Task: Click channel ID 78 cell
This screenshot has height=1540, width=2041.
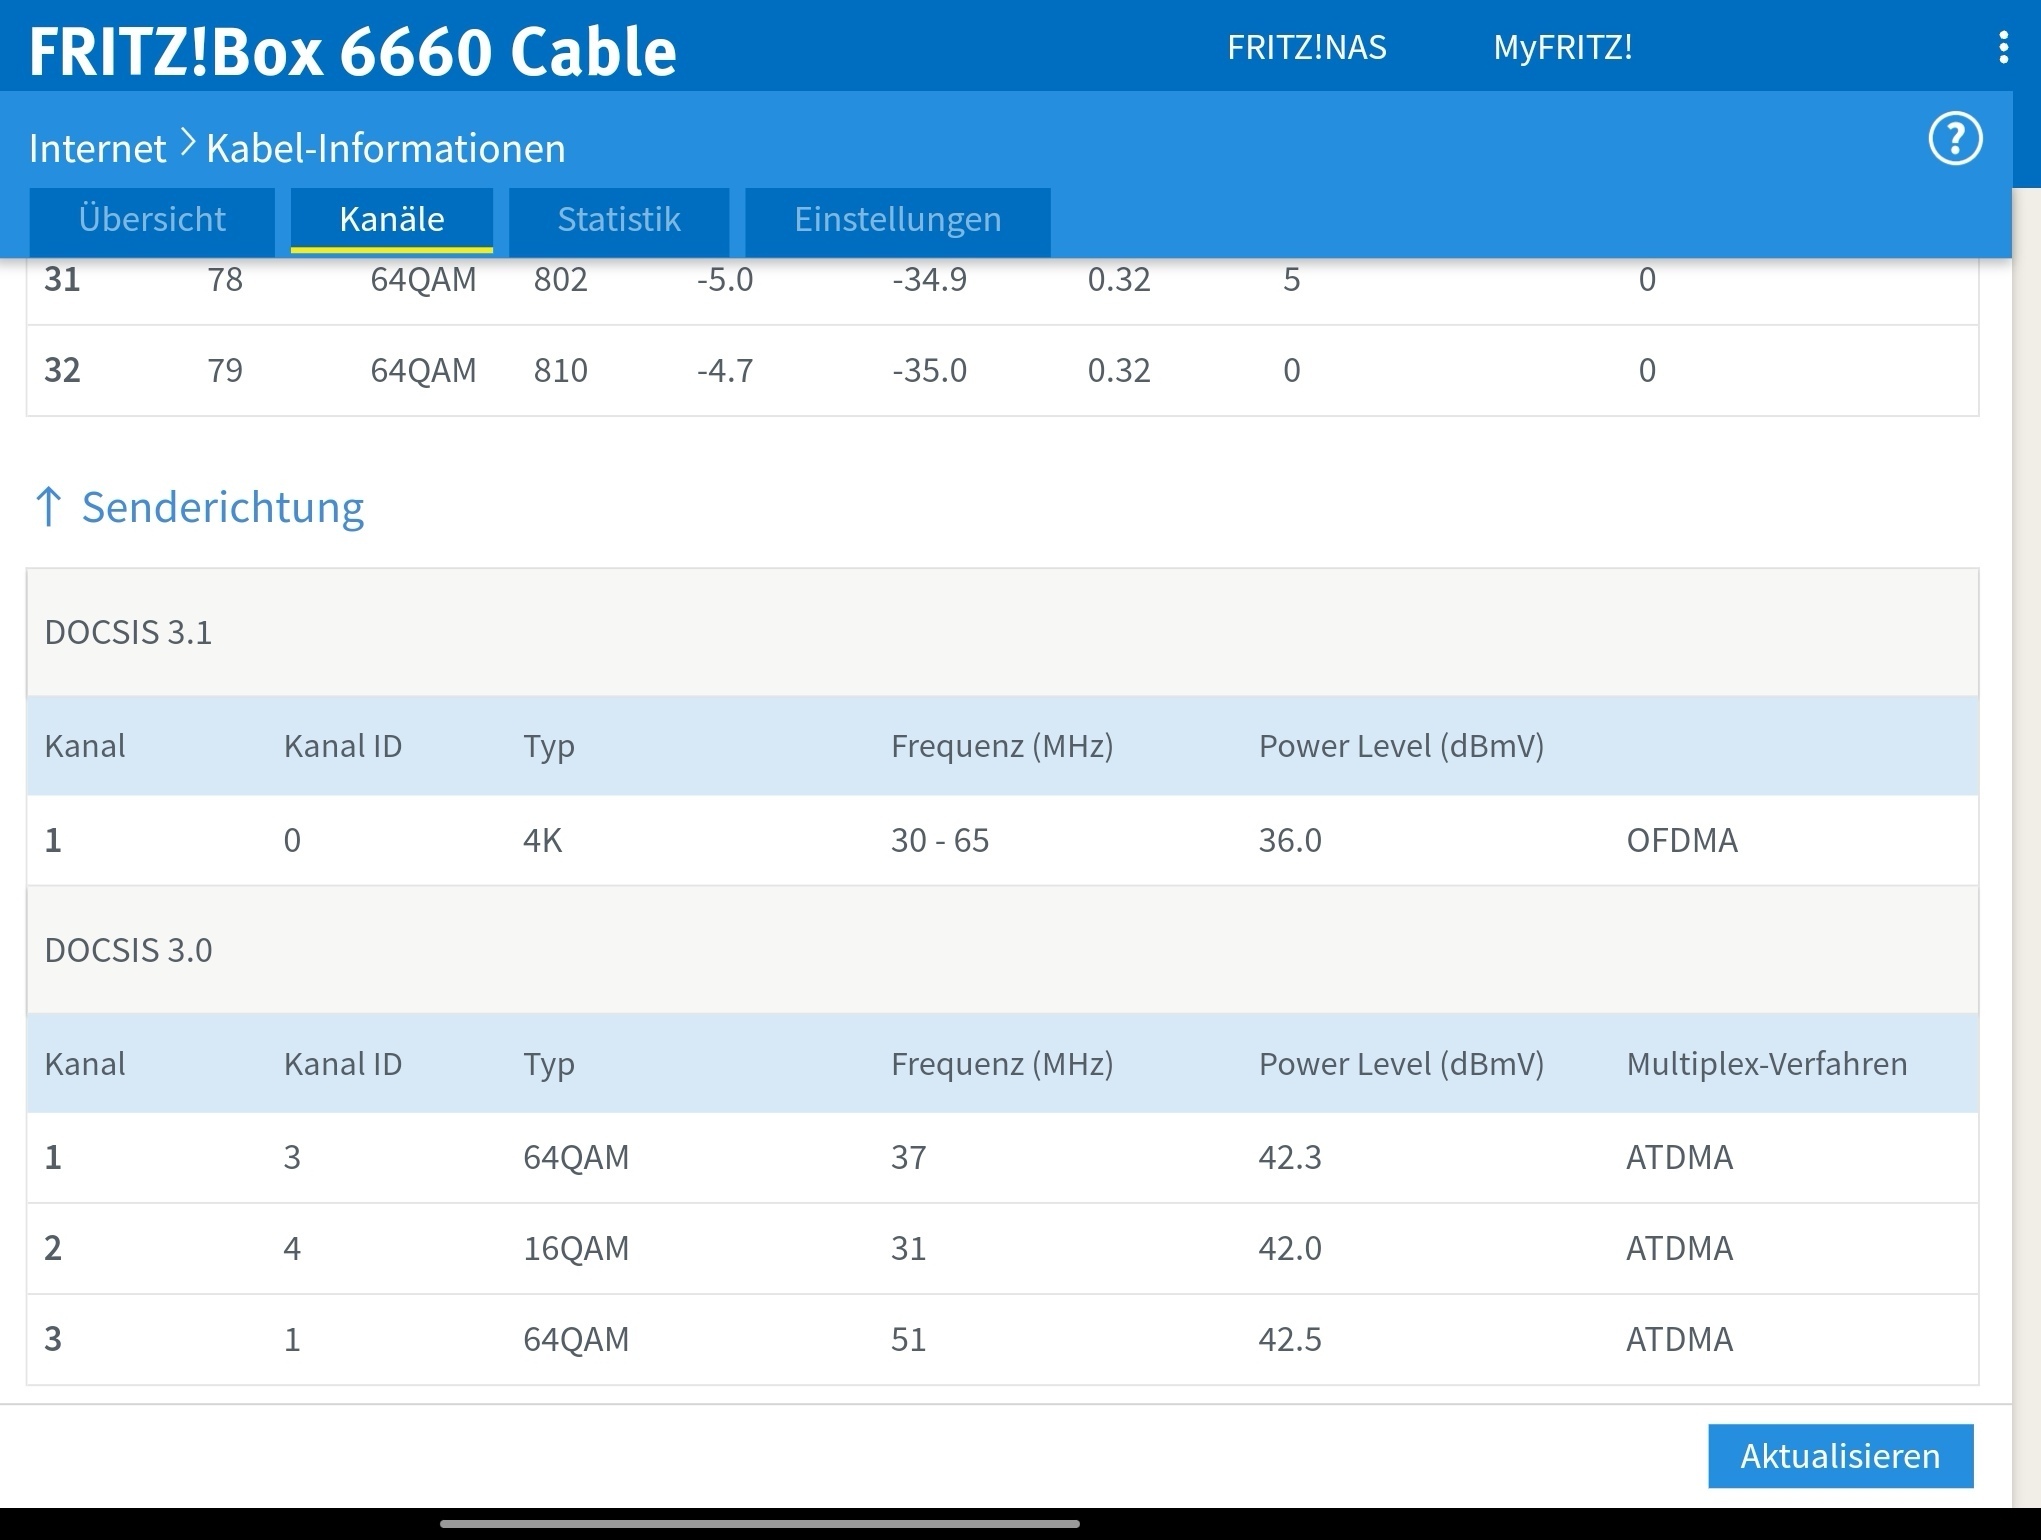Action: [225, 279]
